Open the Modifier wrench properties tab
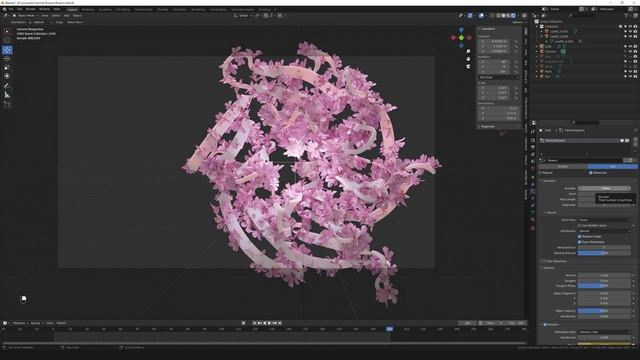 pyautogui.click(x=533, y=184)
